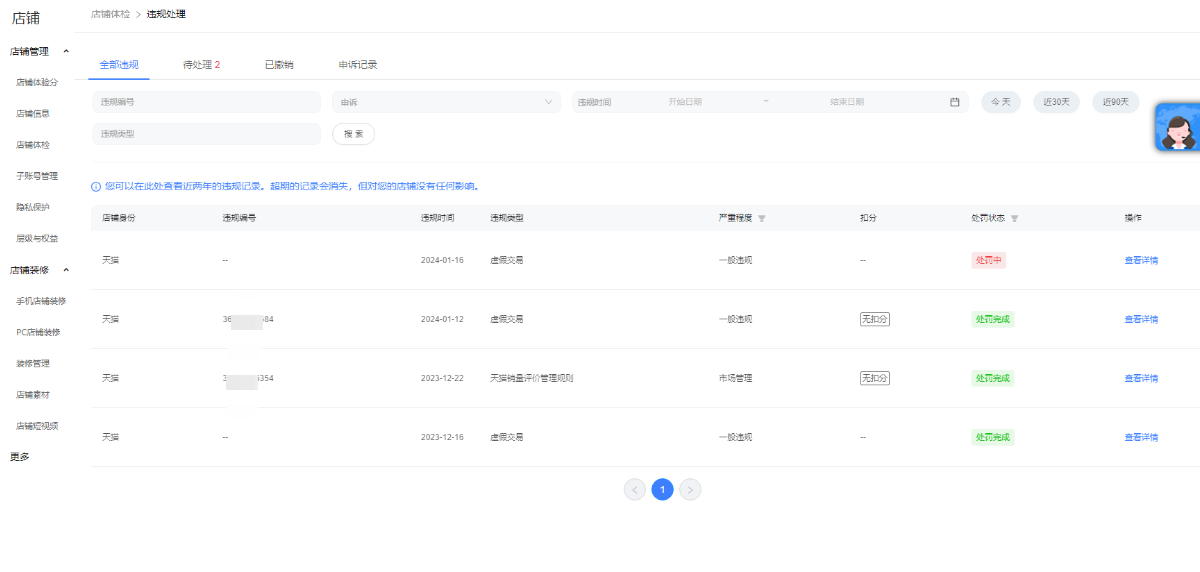The width and height of the screenshot is (1200, 572).
Task: Click the 搜索 button
Action: pos(353,134)
